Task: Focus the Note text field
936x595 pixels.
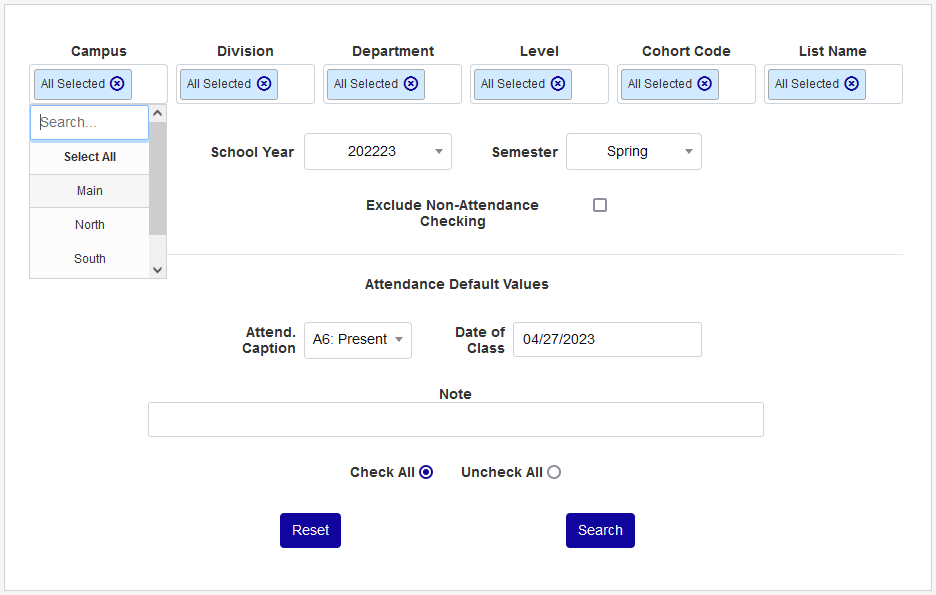Action: [x=455, y=420]
